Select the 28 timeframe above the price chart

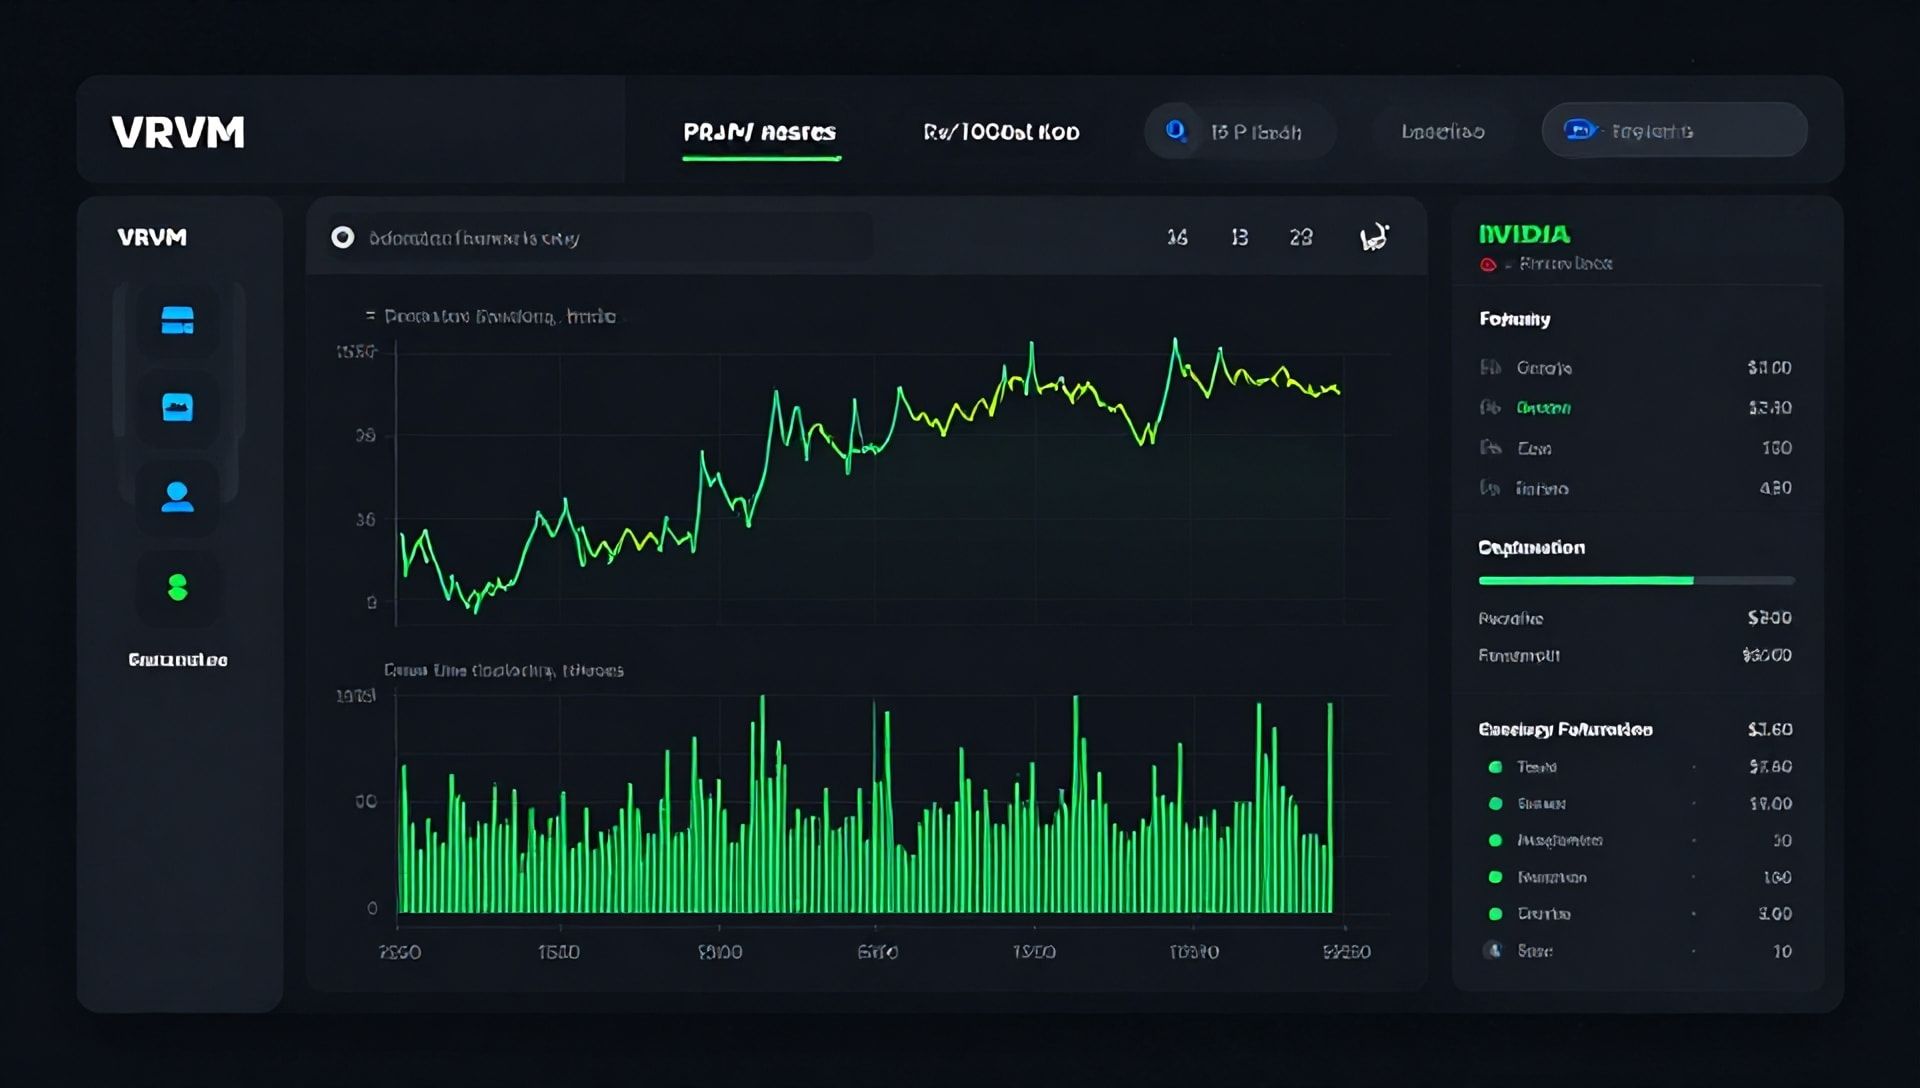point(1300,237)
